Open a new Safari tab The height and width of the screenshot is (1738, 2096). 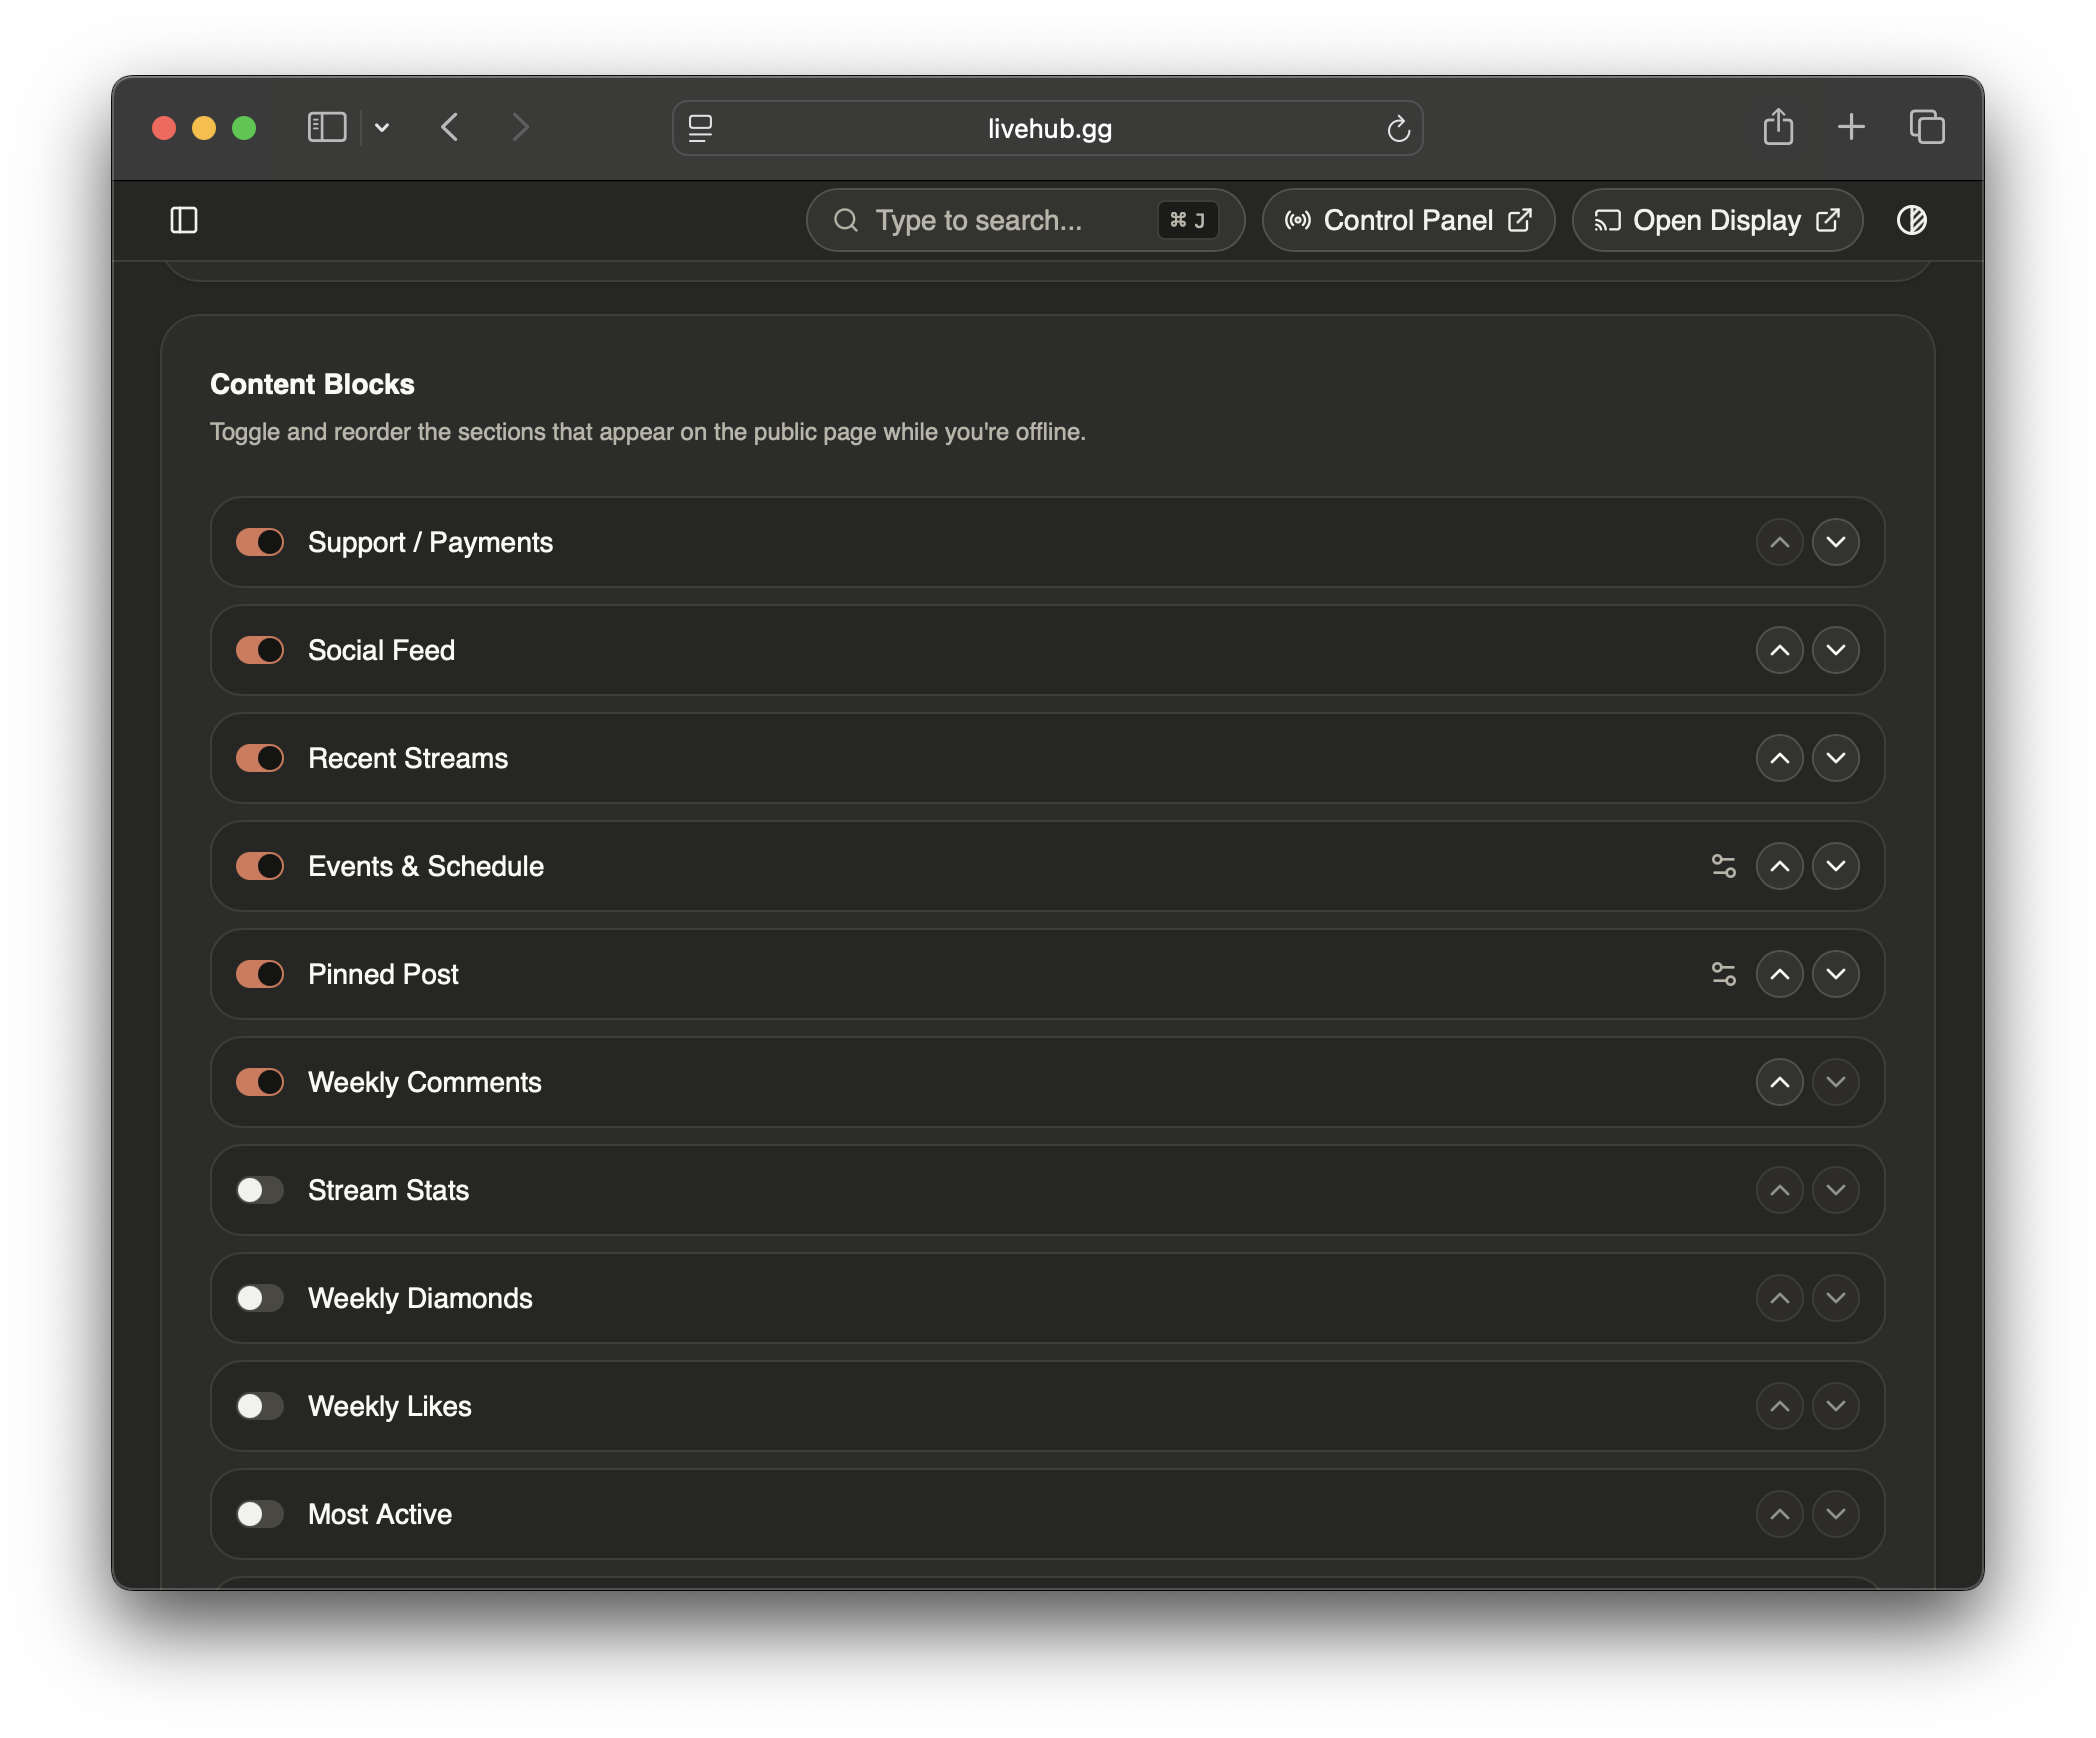click(1851, 127)
